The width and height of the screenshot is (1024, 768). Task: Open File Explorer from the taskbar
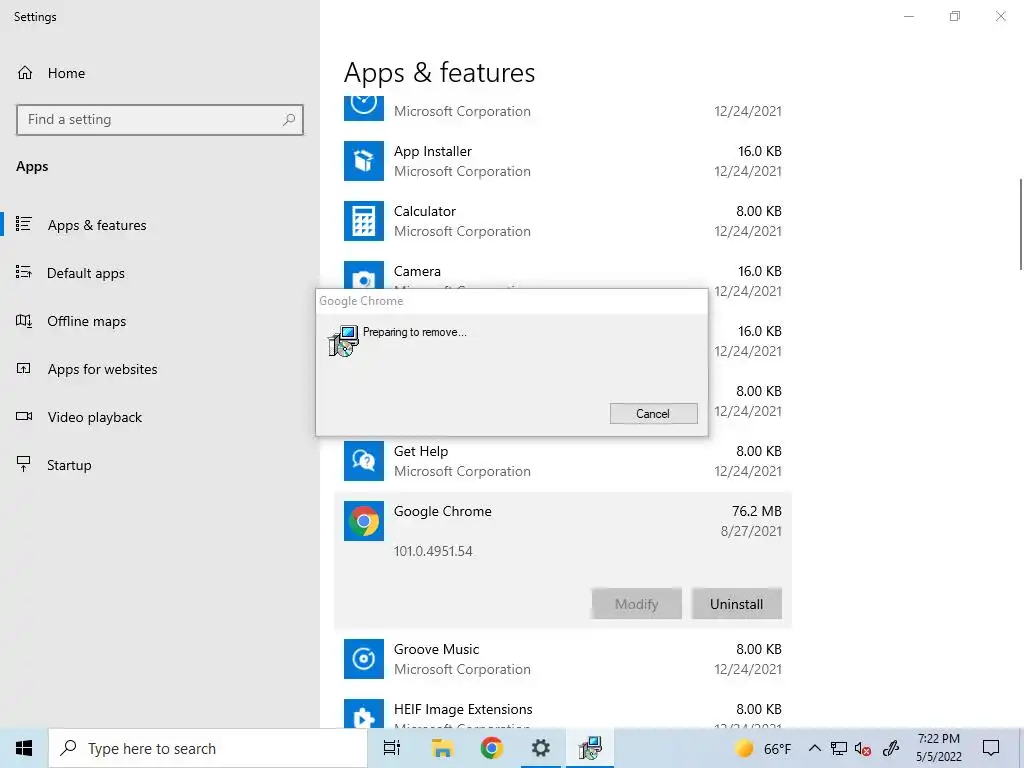point(442,748)
